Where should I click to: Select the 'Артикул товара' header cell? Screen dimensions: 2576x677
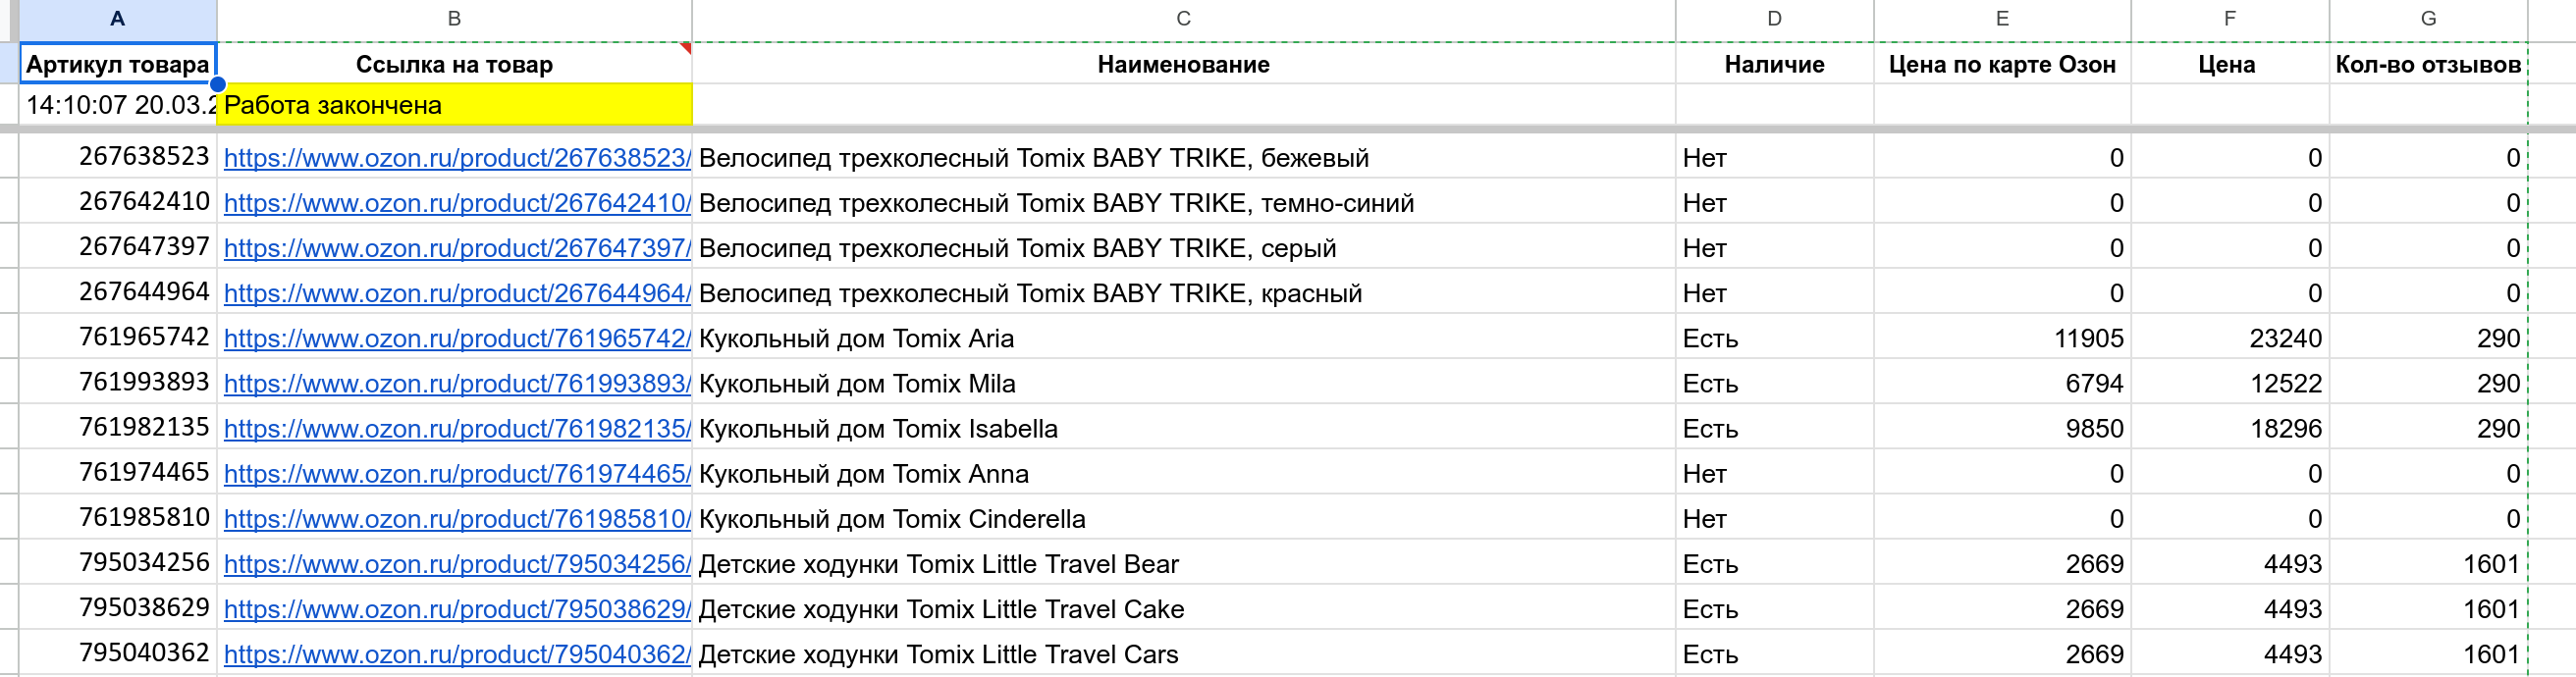click(x=118, y=64)
